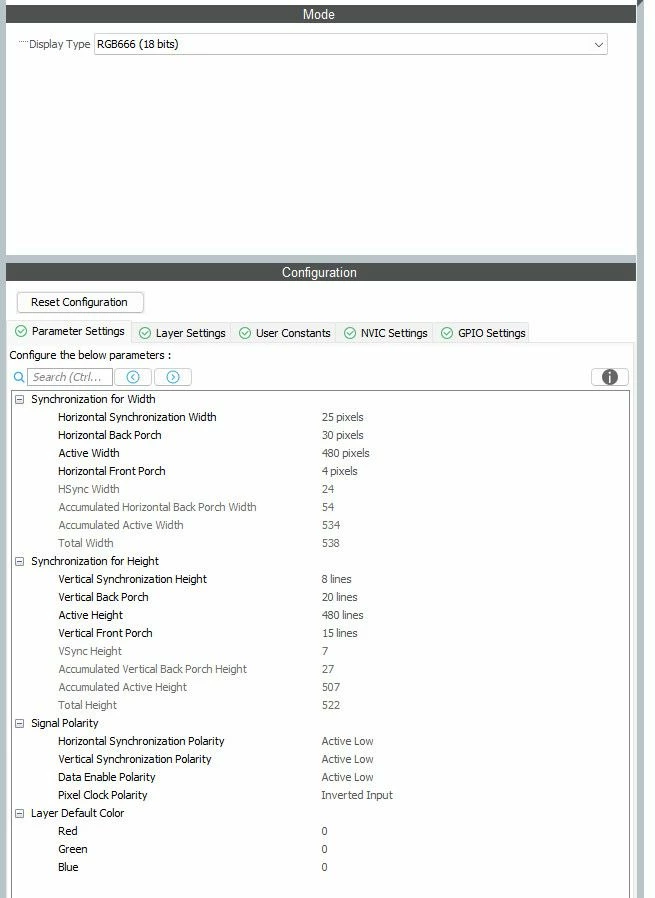Image resolution: width=655 pixels, height=898 pixels.
Task: Click the Total Height value 522
Action: coord(331,706)
